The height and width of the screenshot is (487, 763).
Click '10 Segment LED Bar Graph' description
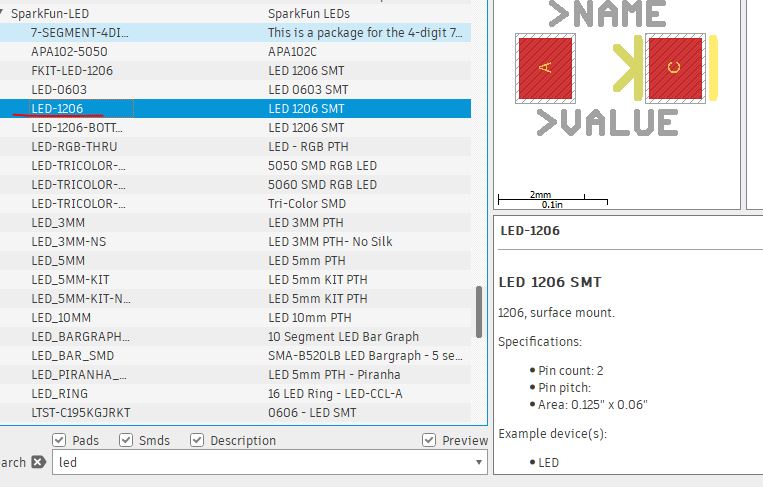tap(343, 336)
